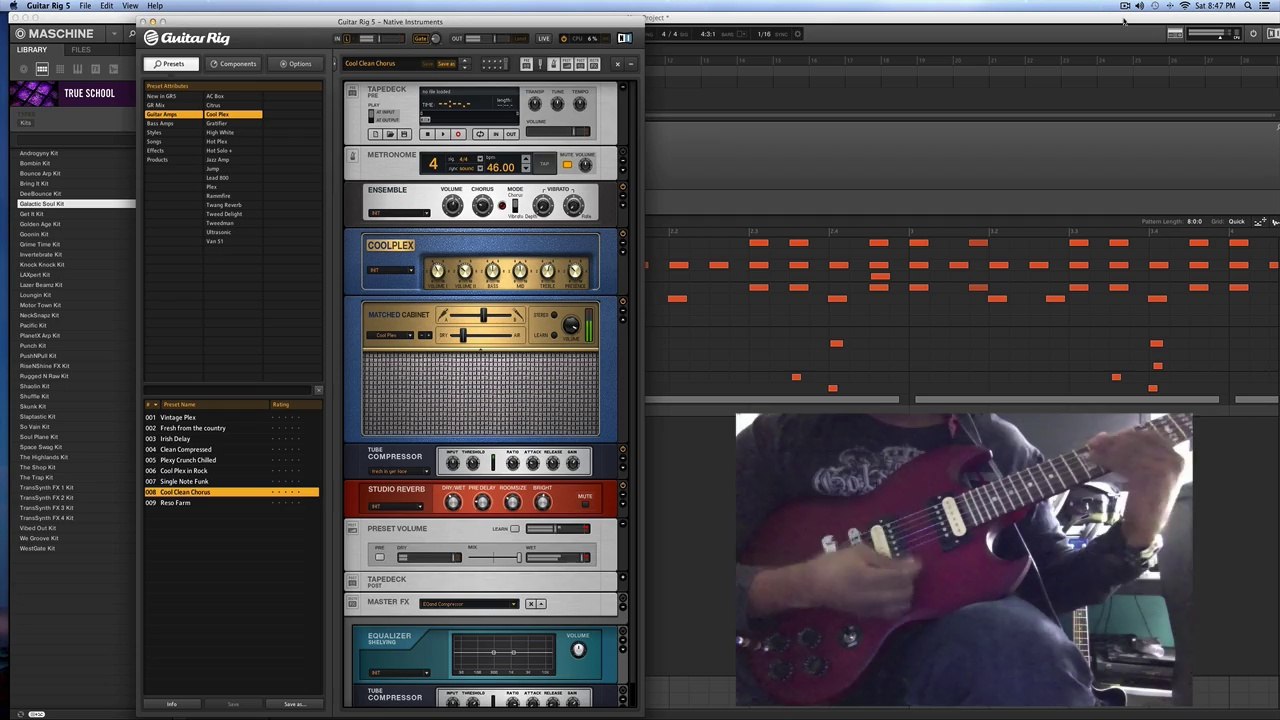This screenshot has width=1280, height=720.
Task: Open Studio Reverb INIT preset dropdown
Action: click(x=396, y=506)
